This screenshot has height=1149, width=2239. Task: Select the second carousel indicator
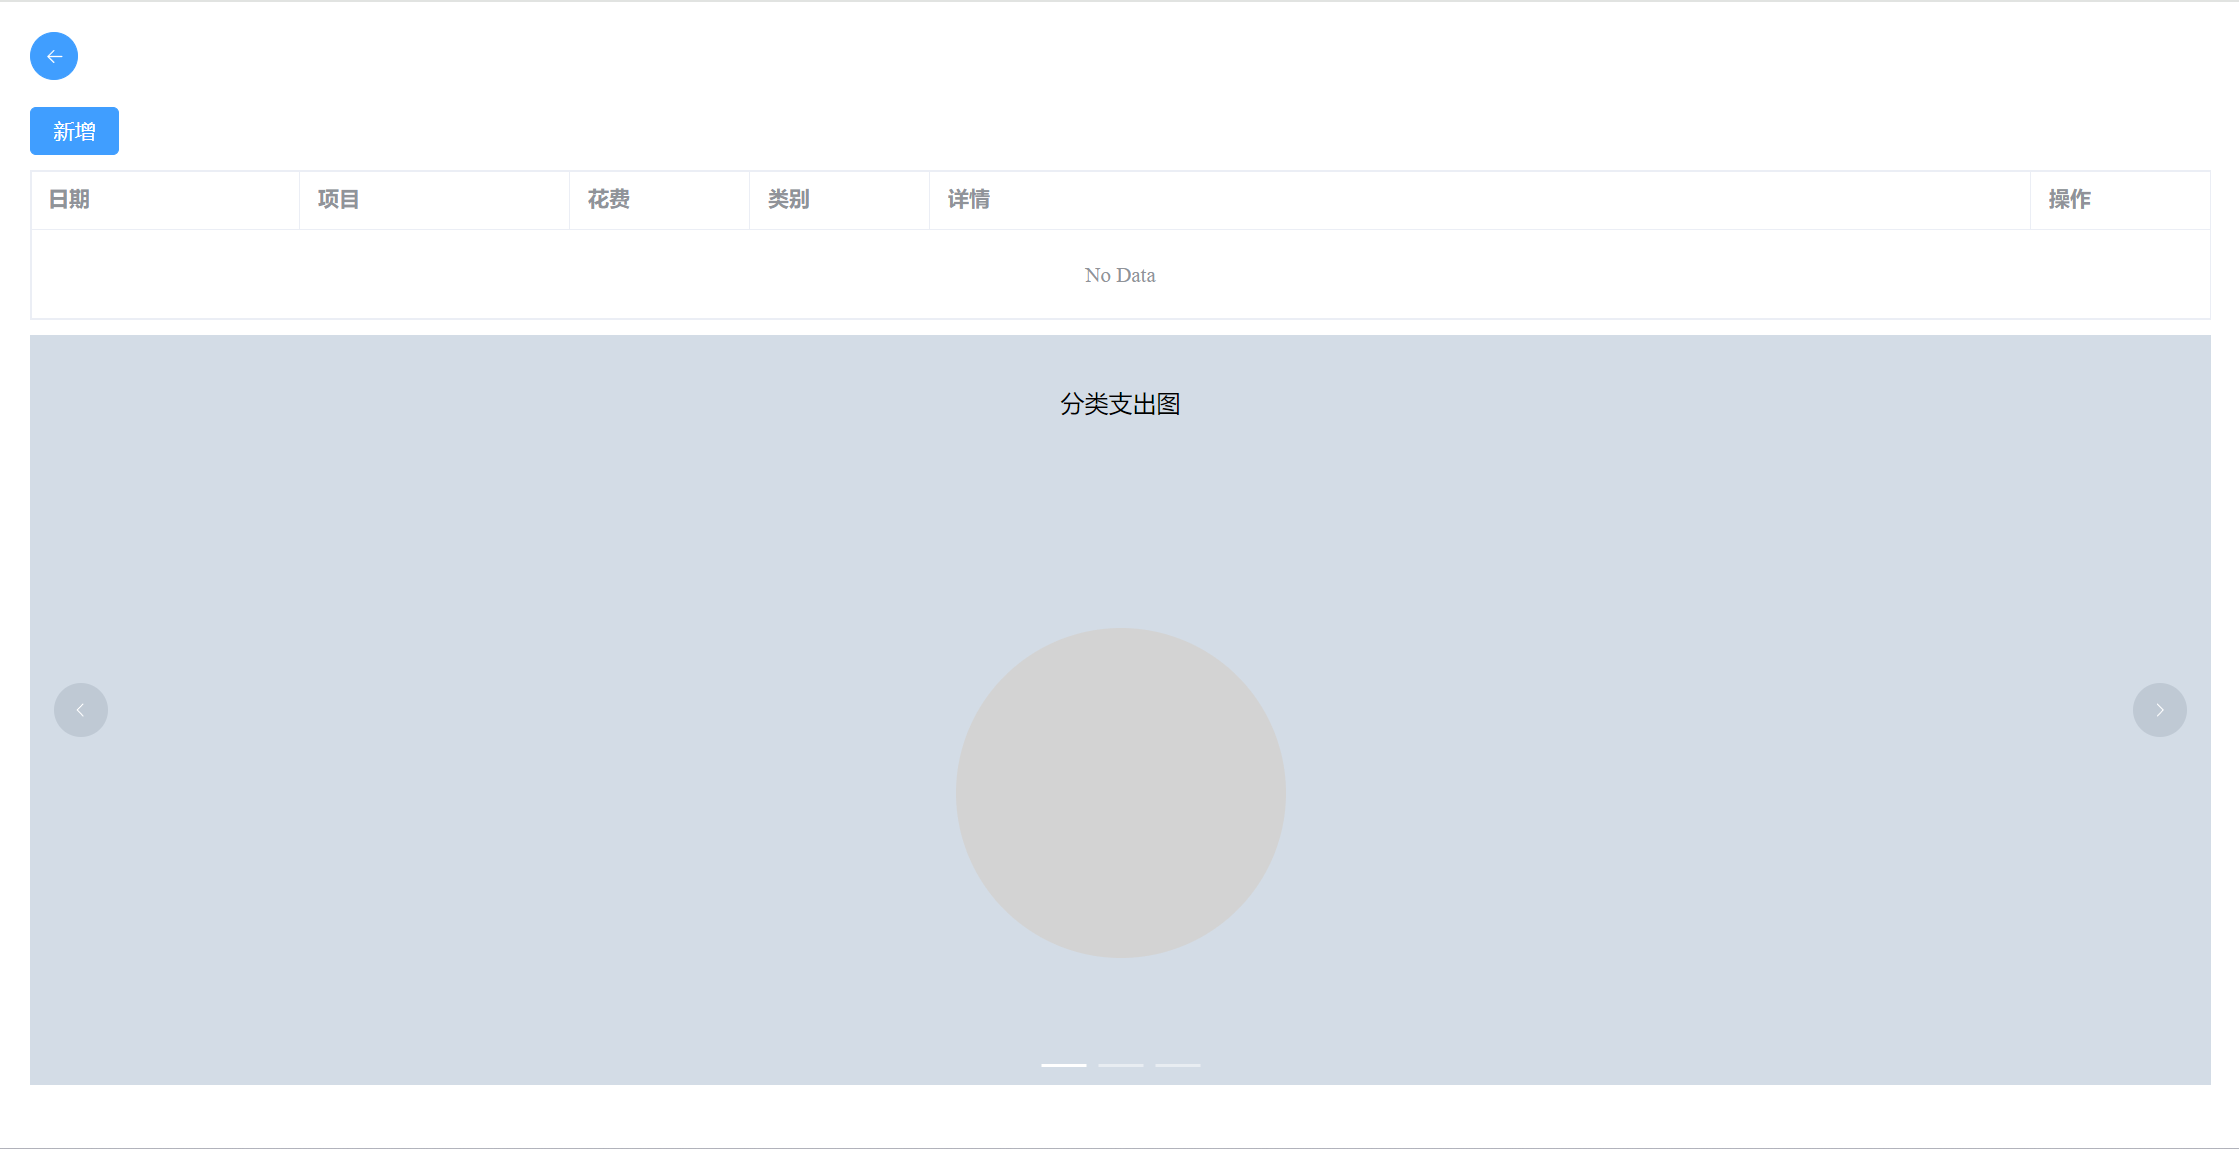tap(1121, 1065)
